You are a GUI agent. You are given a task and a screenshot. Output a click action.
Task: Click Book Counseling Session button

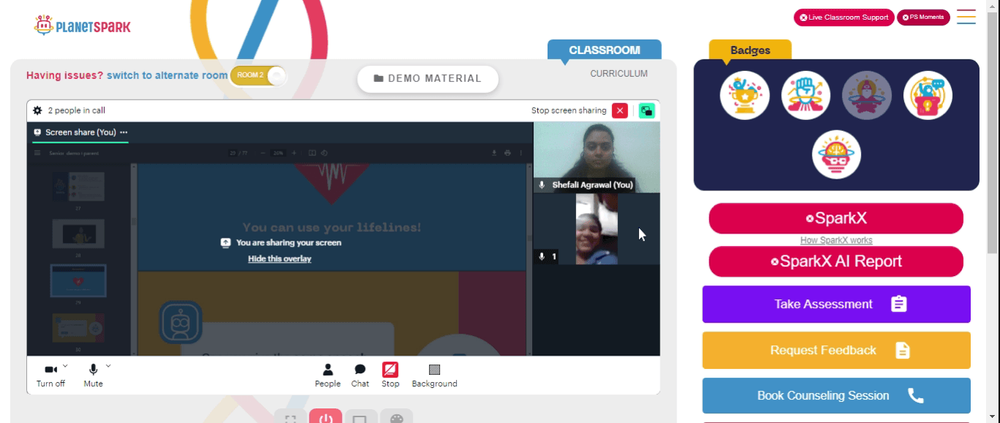click(836, 396)
